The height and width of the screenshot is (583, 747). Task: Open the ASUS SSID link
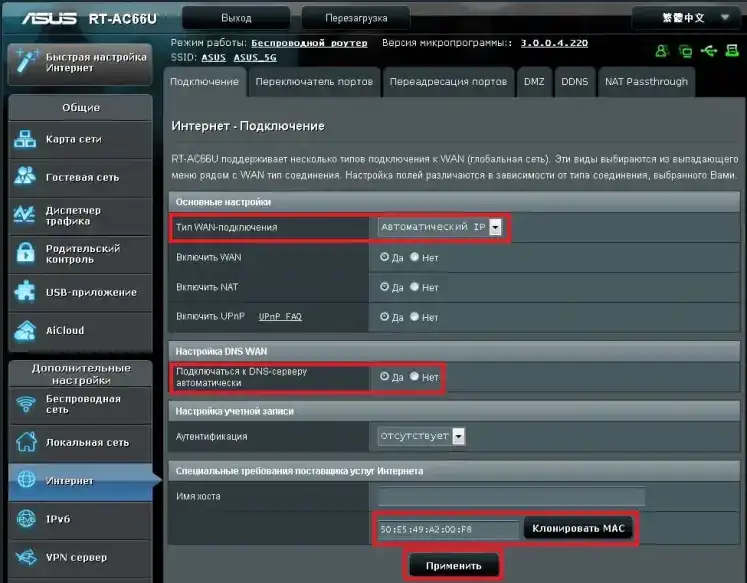click(x=213, y=58)
